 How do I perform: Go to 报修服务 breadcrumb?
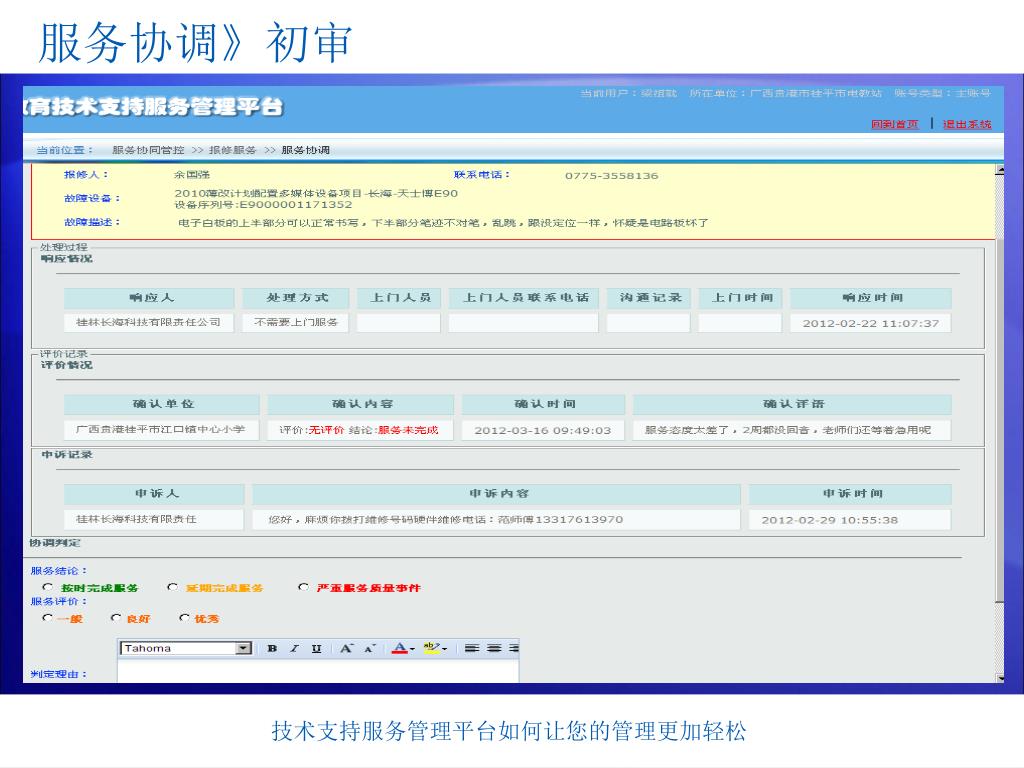pos(232,150)
